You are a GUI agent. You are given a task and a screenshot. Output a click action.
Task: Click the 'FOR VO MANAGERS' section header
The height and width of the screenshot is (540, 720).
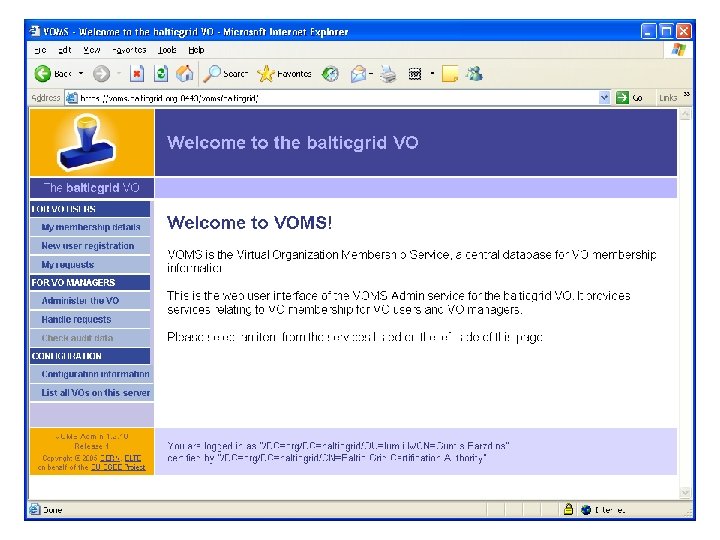pos(90,282)
